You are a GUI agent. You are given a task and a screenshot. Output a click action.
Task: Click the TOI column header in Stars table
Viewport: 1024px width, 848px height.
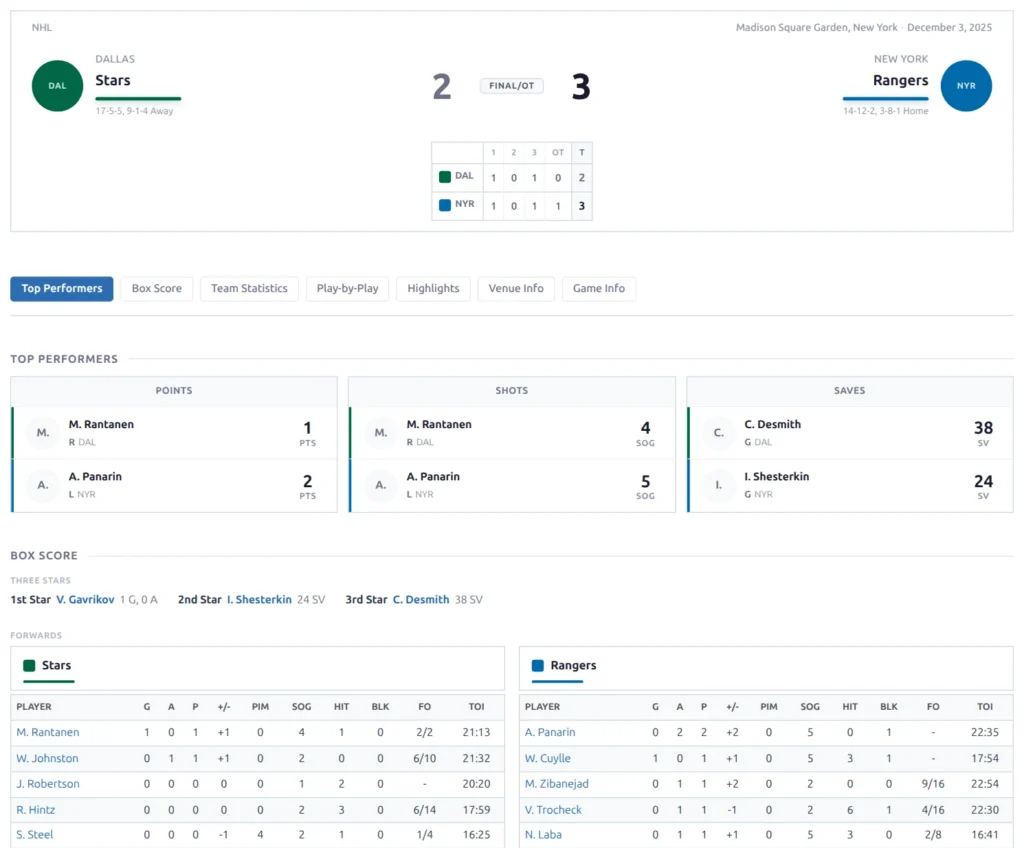pos(476,707)
